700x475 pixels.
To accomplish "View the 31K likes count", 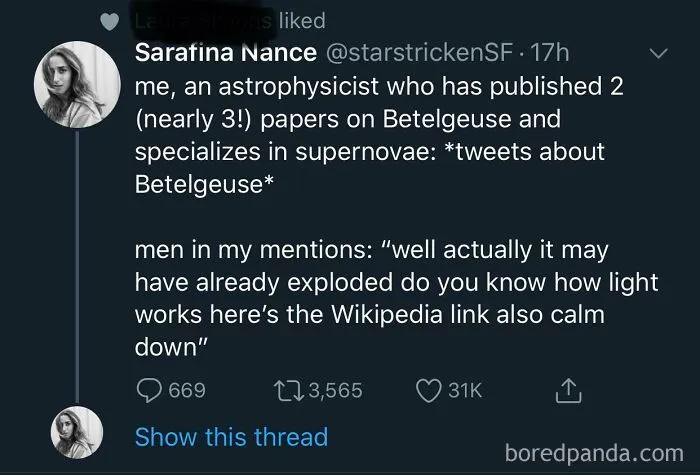I will (x=465, y=390).
